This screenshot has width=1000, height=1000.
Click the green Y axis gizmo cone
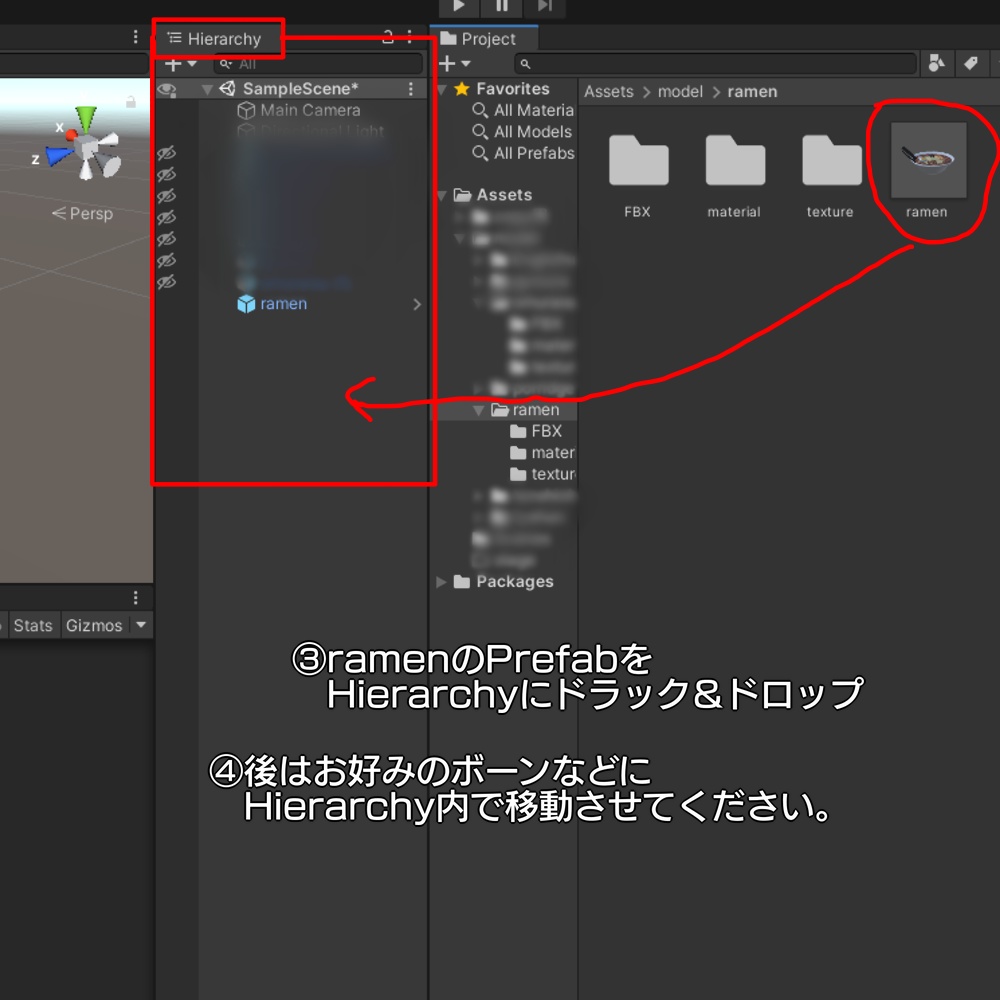click(x=85, y=119)
